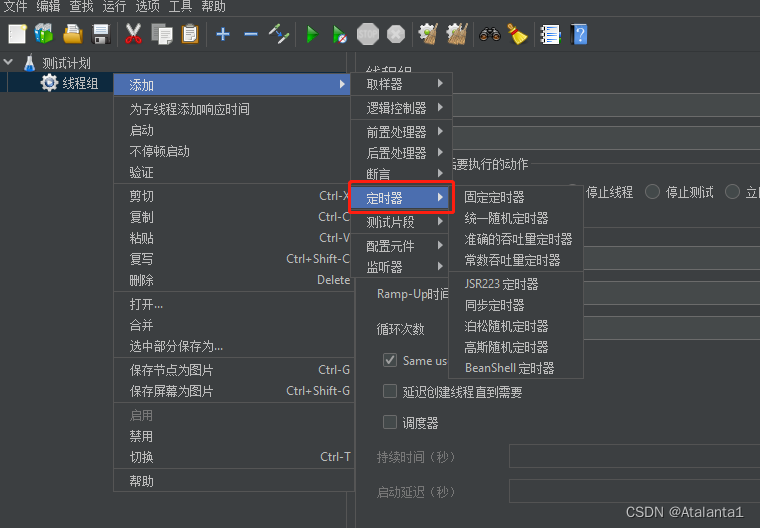Open the templates icon in the toolbar
The image size is (760, 528).
coord(44,34)
